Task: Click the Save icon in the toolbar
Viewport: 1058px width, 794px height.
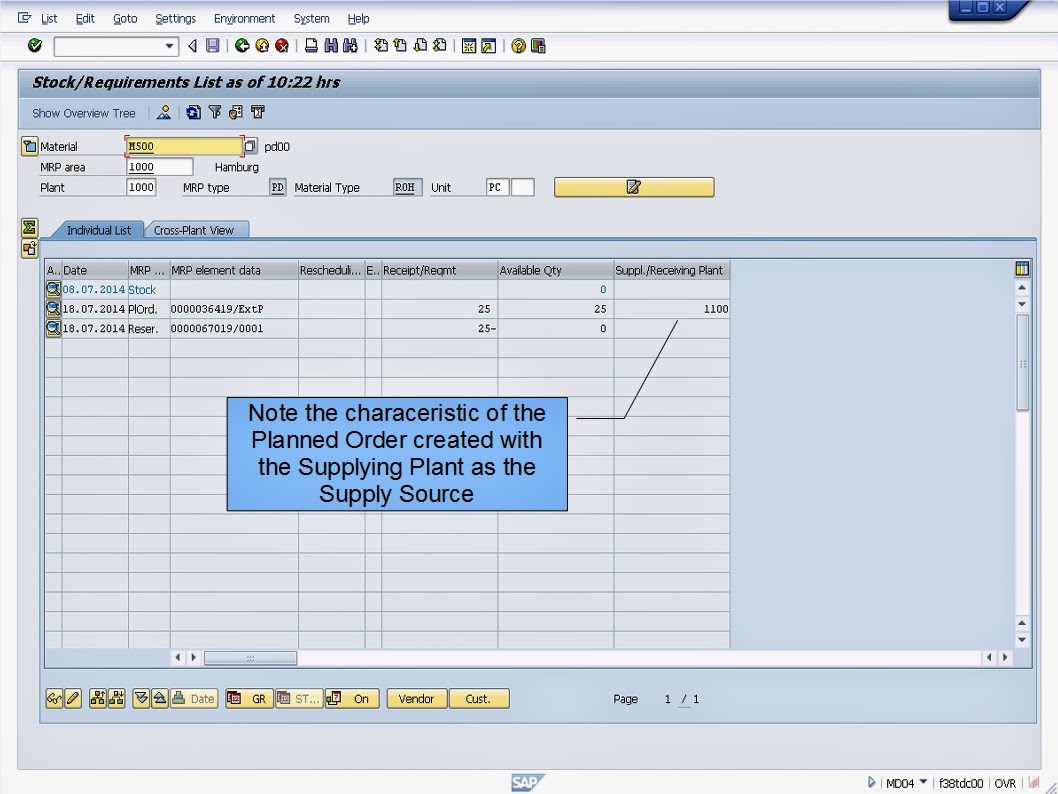Action: 212,45
